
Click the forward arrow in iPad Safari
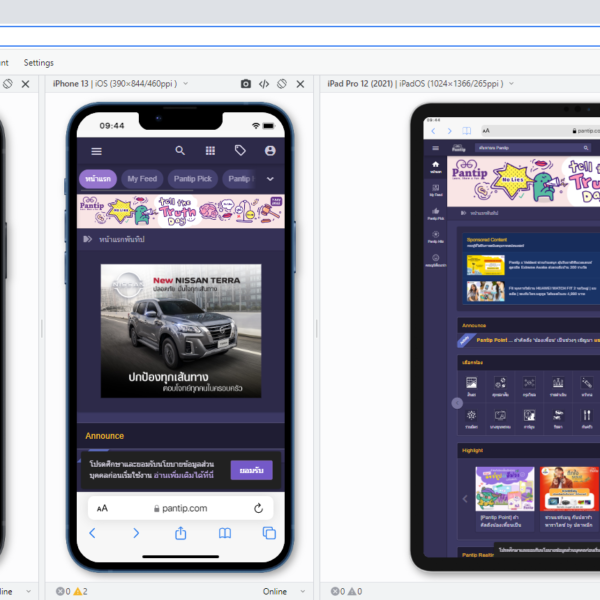[450, 131]
